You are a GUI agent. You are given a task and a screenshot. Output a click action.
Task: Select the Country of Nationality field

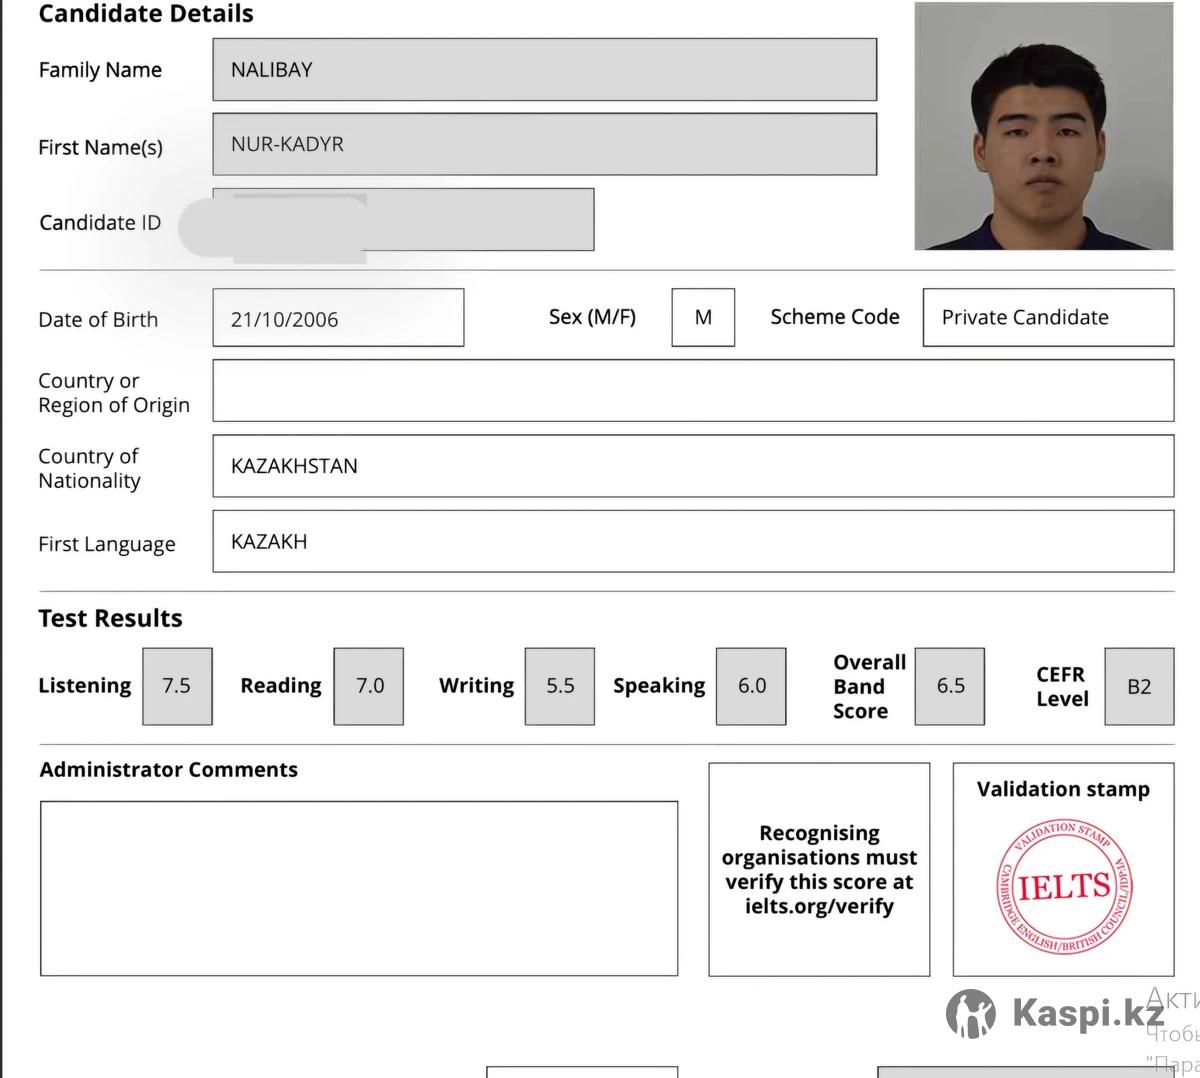(692, 466)
